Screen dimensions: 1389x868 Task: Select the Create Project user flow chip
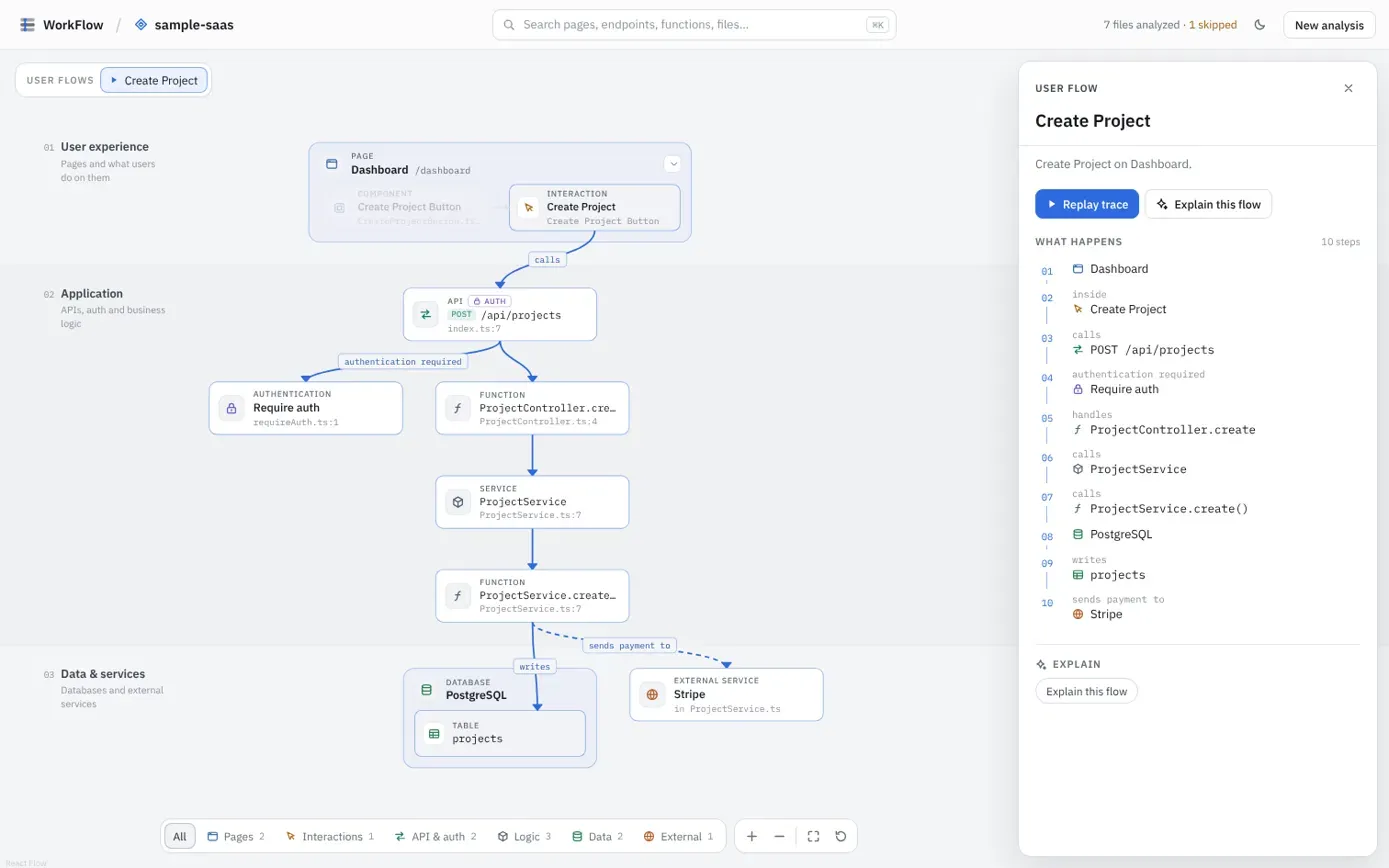(x=154, y=80)
